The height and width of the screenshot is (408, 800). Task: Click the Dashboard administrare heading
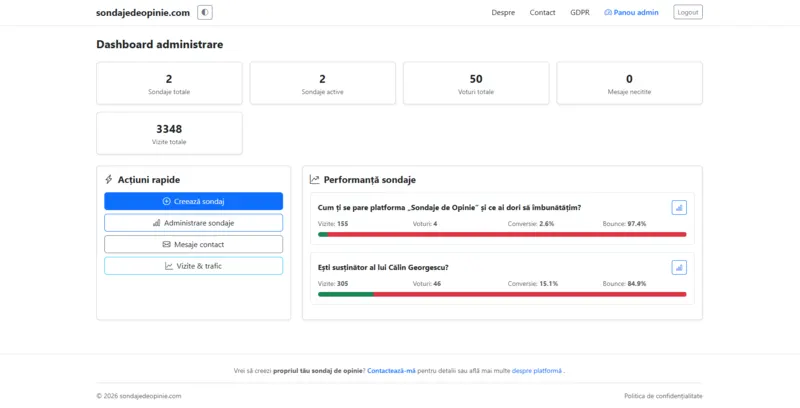[x=160, y=44]
